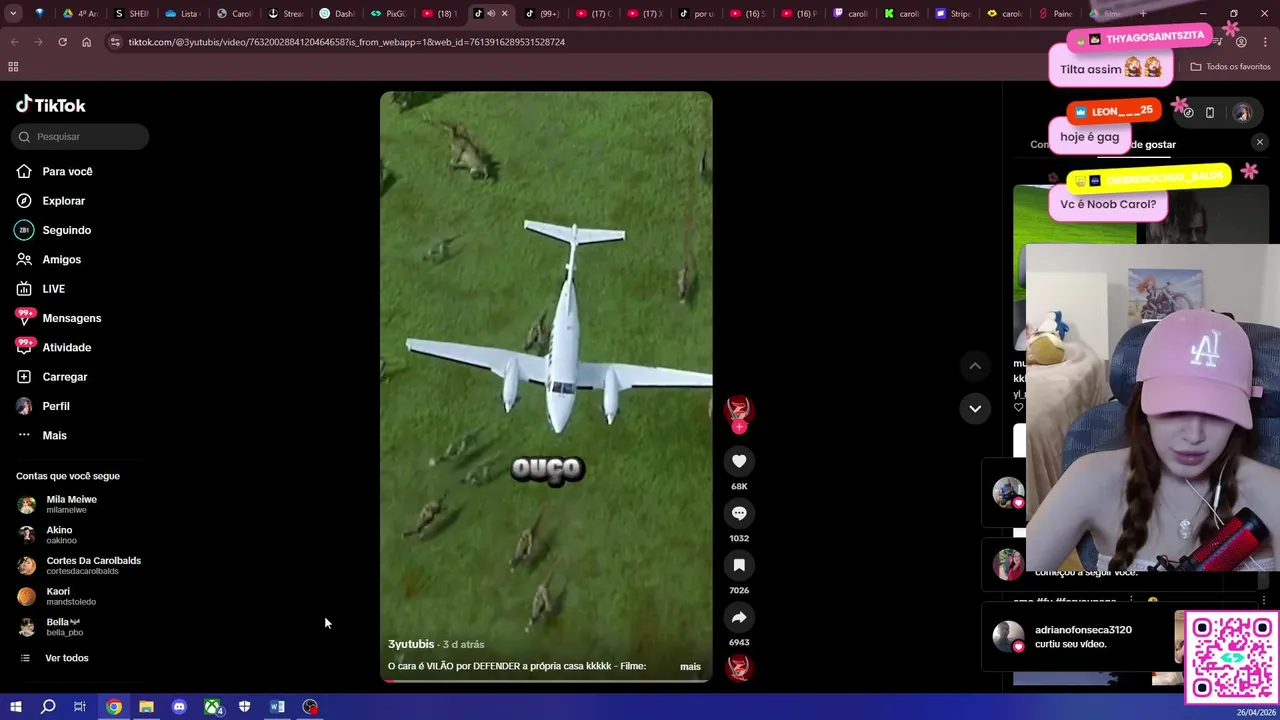Open Xbox app from the taskbar
Image resolution: width=1280 pixels, height=720 pixels.
pyautogui.click(x=212, y=707)
